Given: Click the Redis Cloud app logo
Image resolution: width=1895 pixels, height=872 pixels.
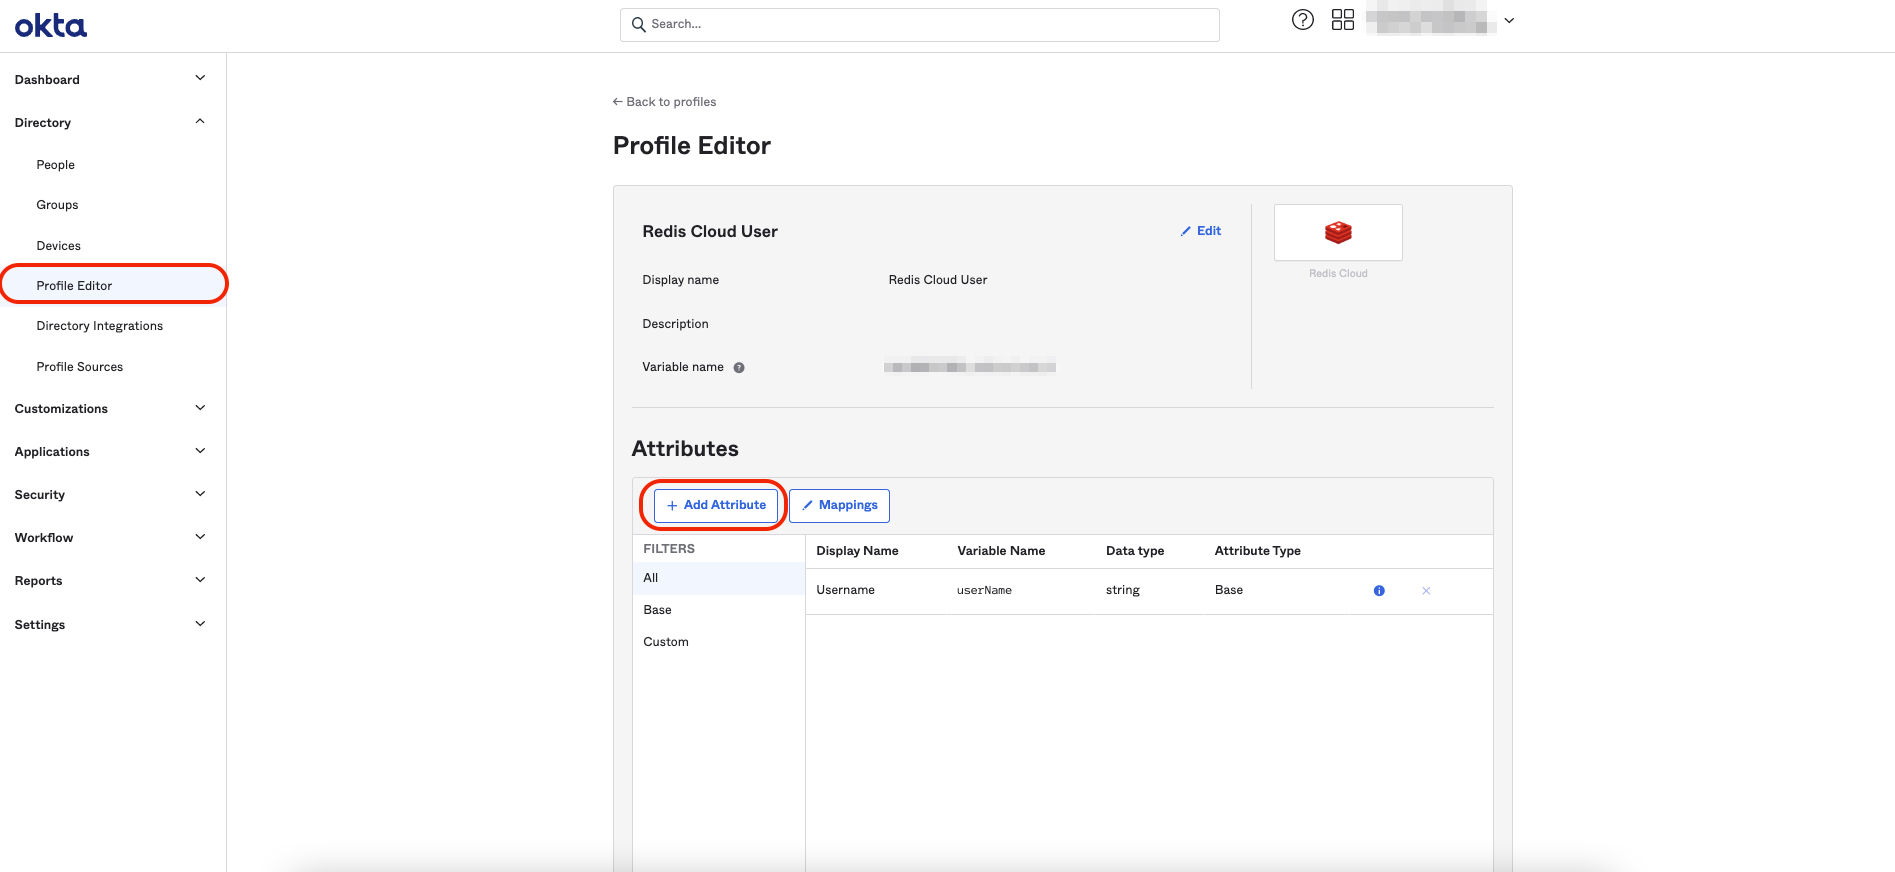Looking at the screenshot, I should [x=1338, y=232].
